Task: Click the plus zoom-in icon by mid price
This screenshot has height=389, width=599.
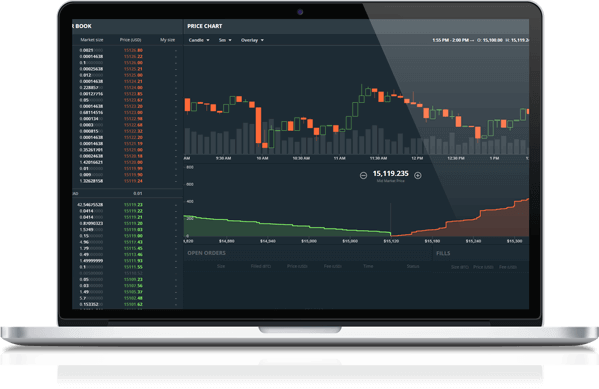Action: 418,175
